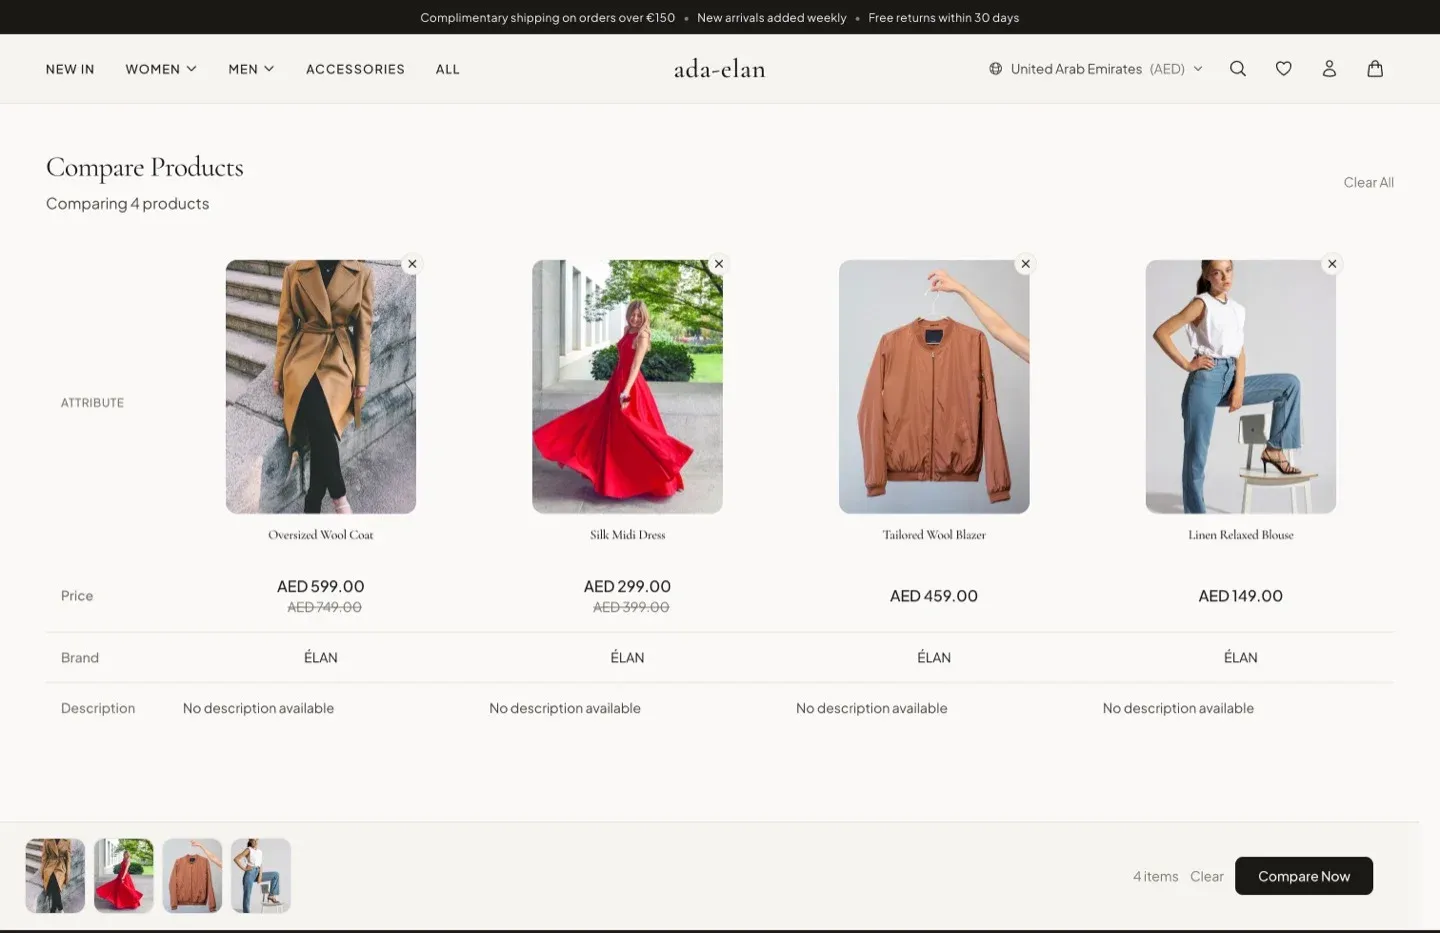Screen dimensions: 1440x933
Task: Click the account profile icon
Action: coord(1329,68)
